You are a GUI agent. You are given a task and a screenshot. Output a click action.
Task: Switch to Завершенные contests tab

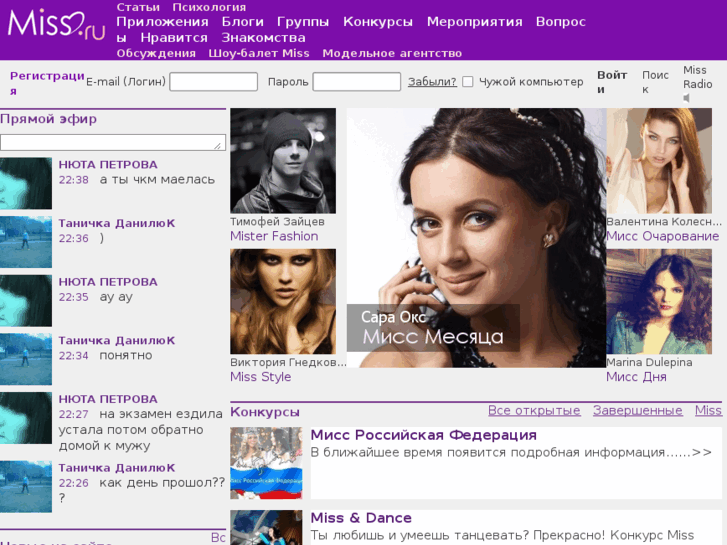tap(637, 410)
